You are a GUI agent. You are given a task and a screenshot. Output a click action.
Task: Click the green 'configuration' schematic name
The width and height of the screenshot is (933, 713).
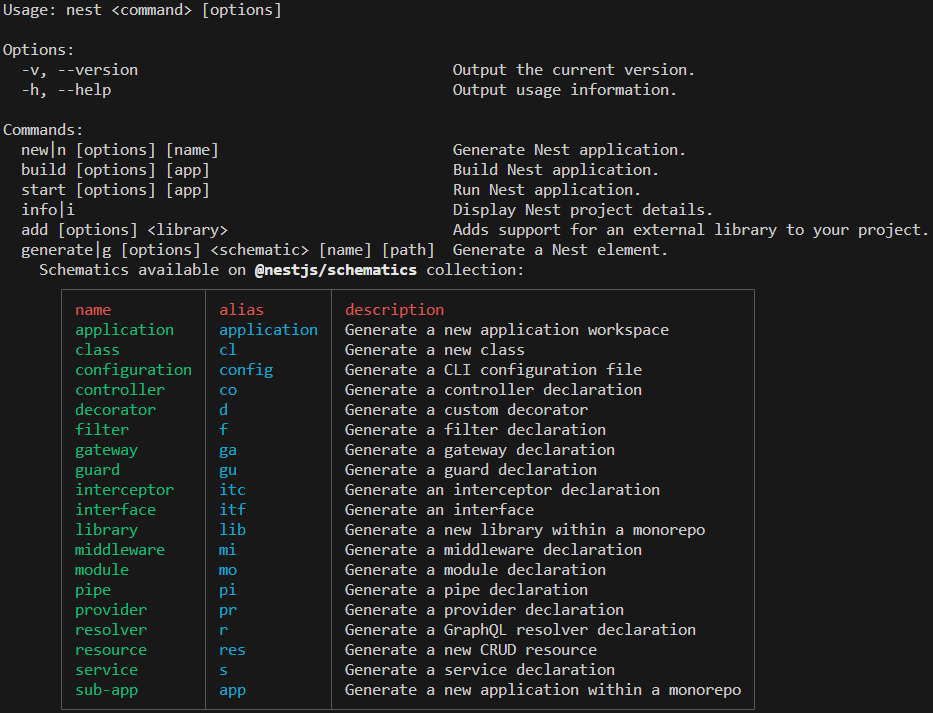[133, 370]
